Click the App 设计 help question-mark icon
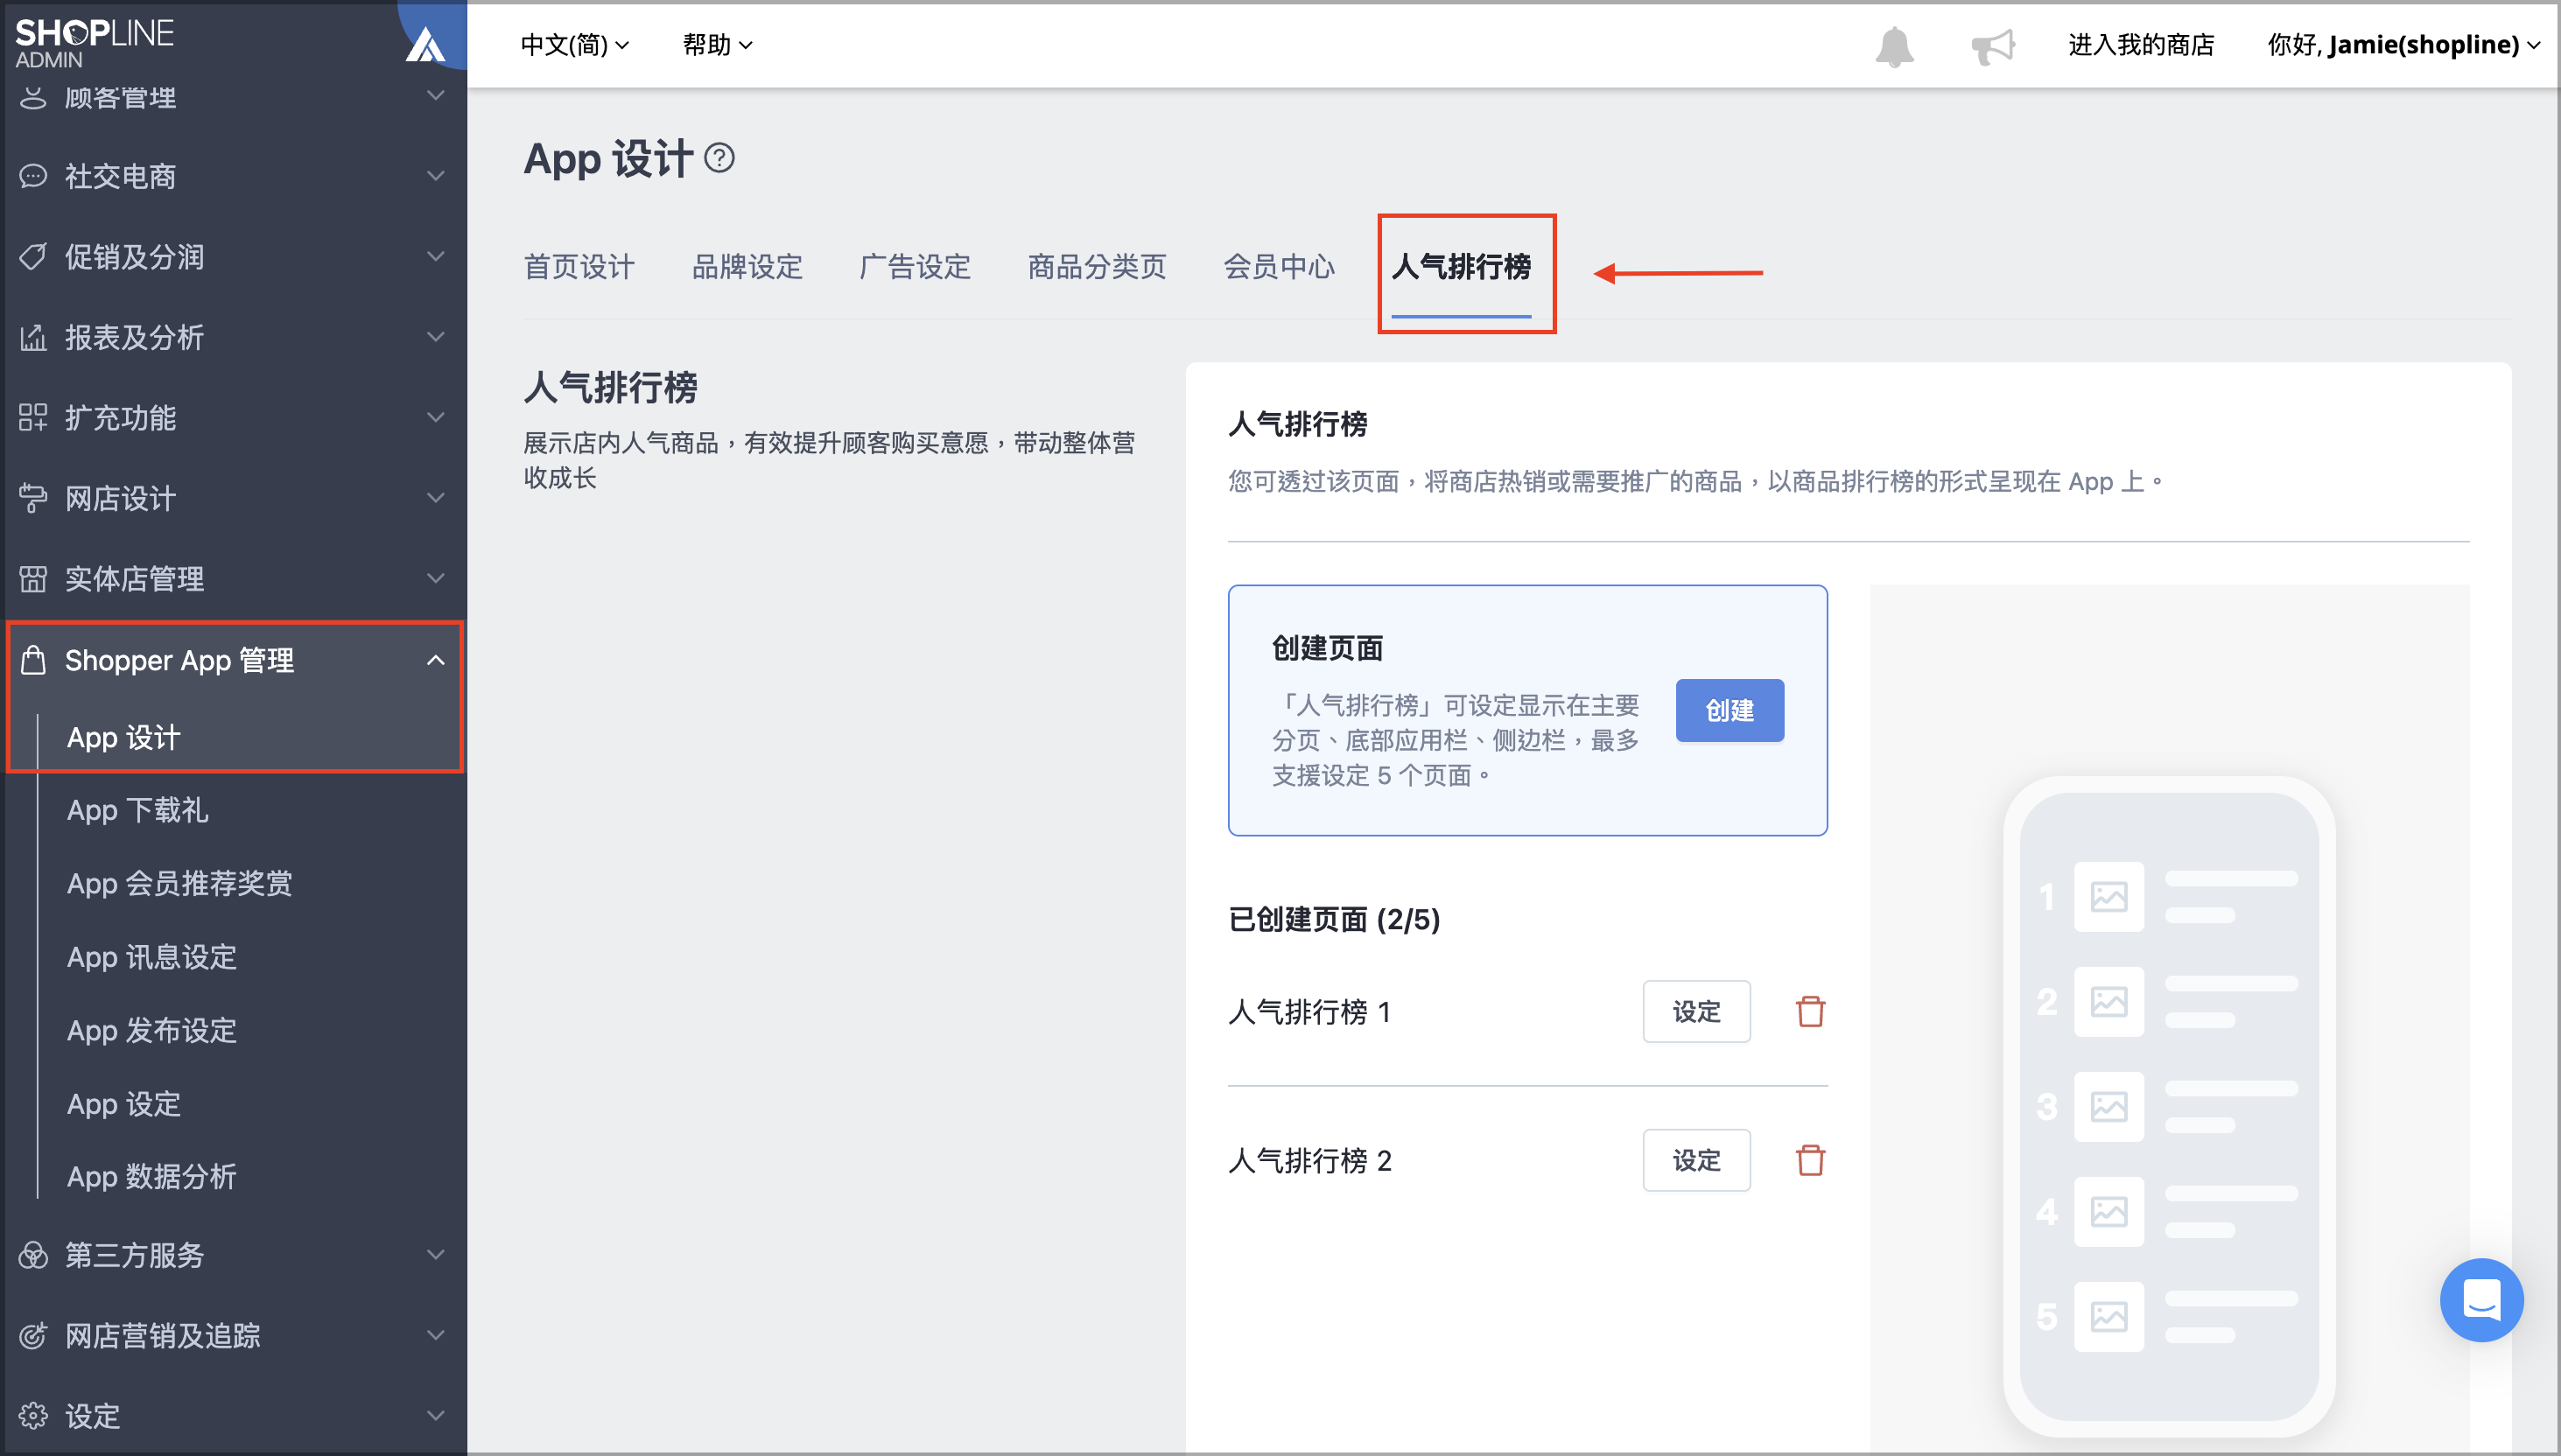Image resolution: width=2561 pixels, height=1456 pixels. point(719,158)
